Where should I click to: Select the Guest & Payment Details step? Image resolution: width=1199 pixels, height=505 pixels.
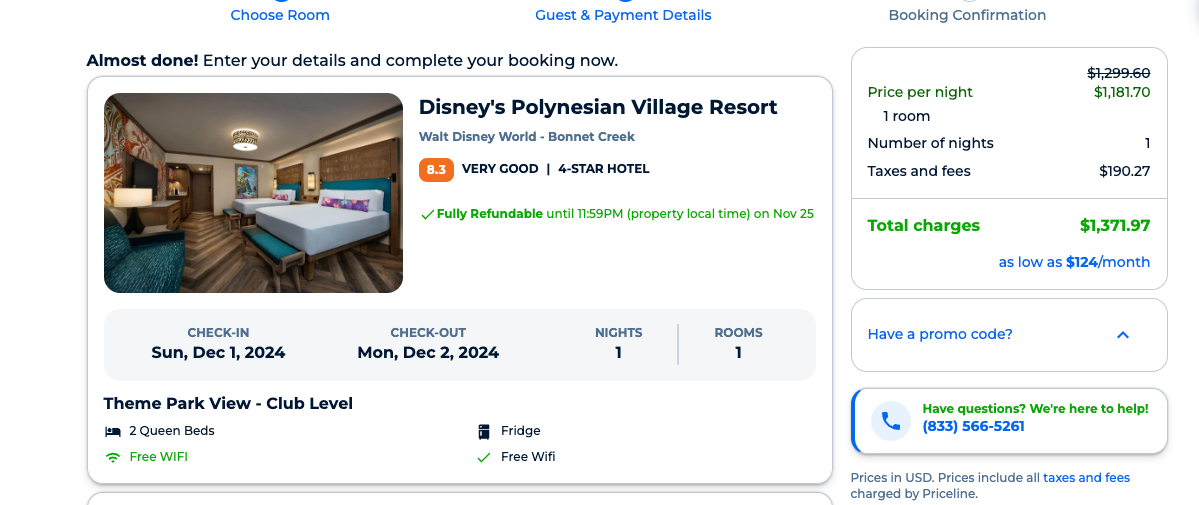(623, 15)
